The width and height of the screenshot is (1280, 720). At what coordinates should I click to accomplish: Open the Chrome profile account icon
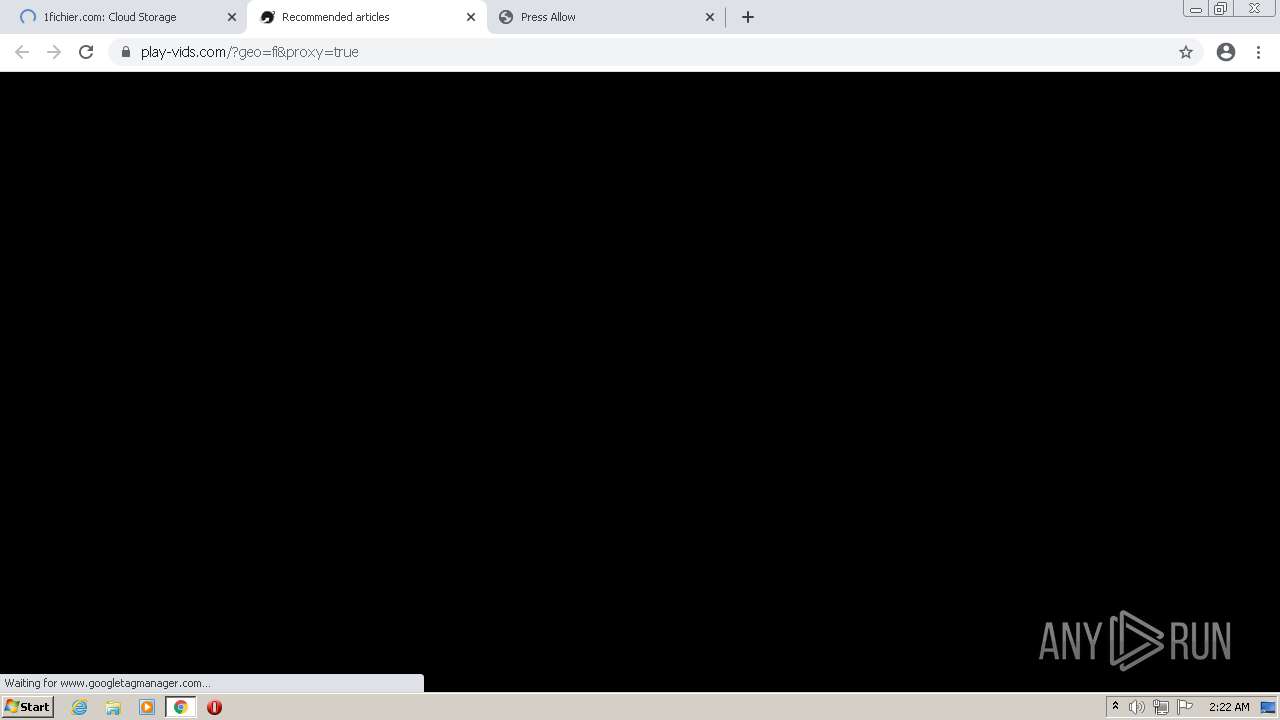click(x=1226, y=52)
